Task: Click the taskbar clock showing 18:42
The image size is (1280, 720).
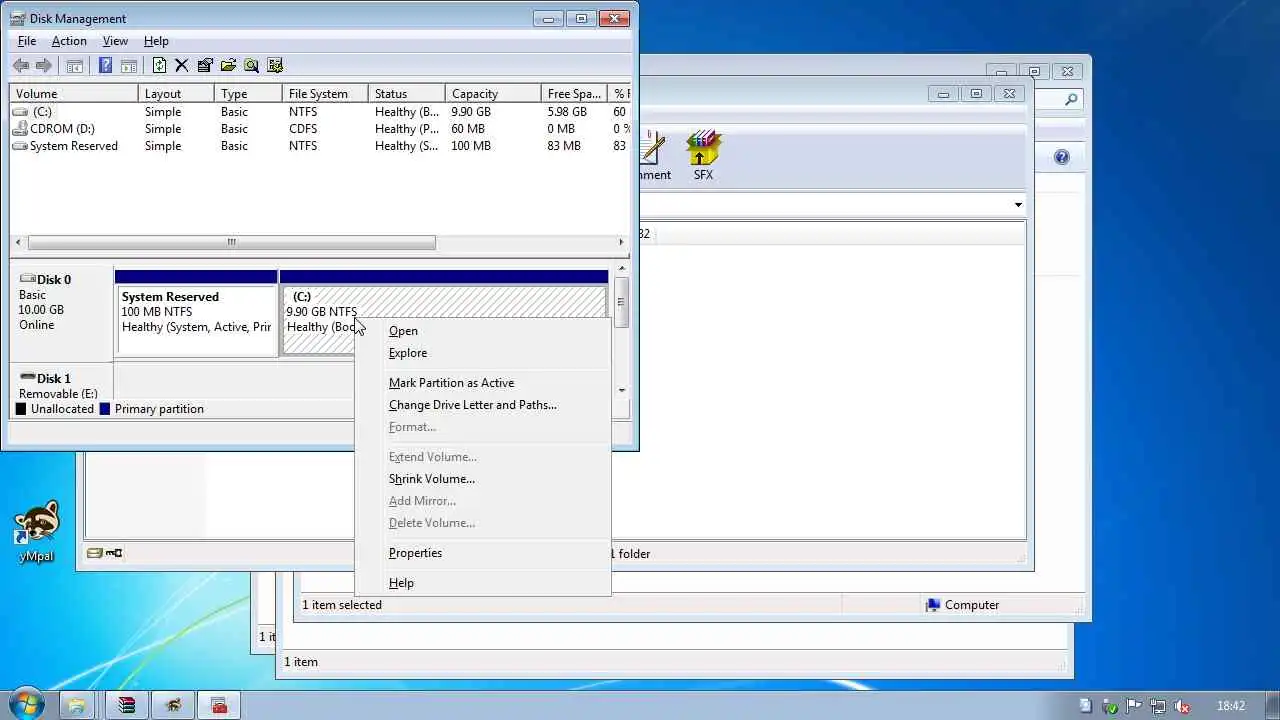Action: [1231, 706]
